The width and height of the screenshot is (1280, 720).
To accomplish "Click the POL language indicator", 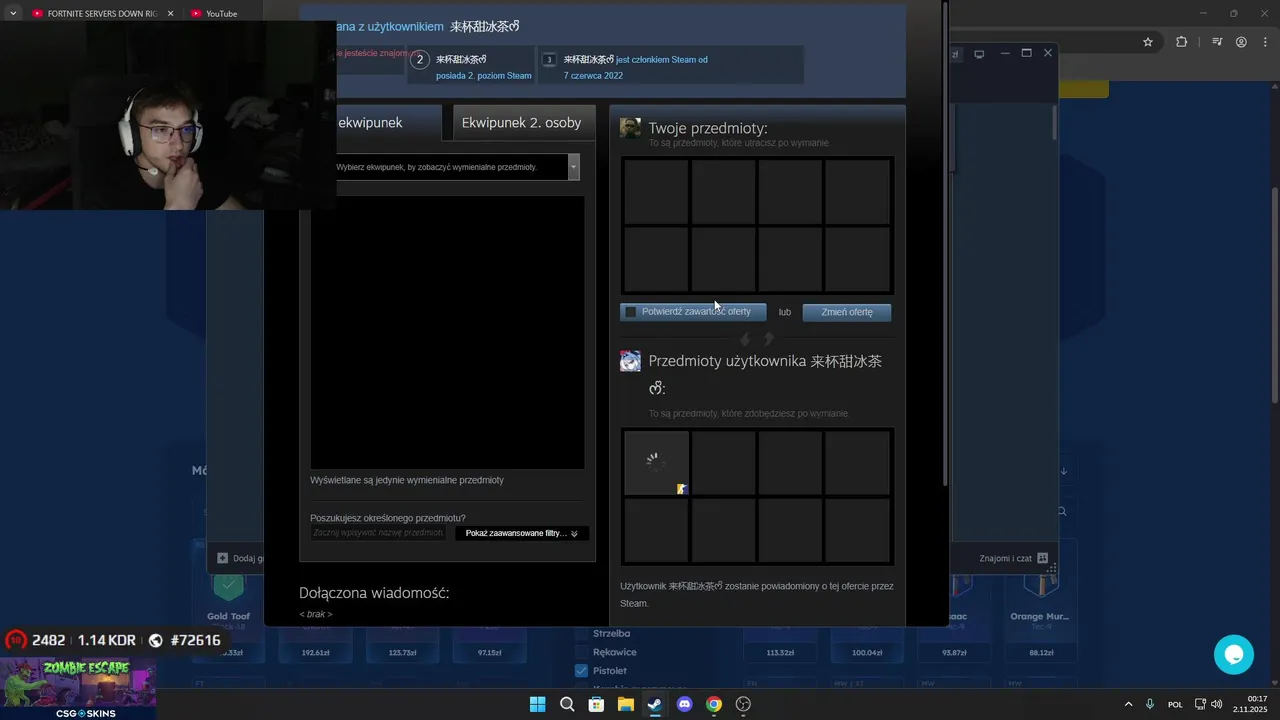I will coord(1175,704).
